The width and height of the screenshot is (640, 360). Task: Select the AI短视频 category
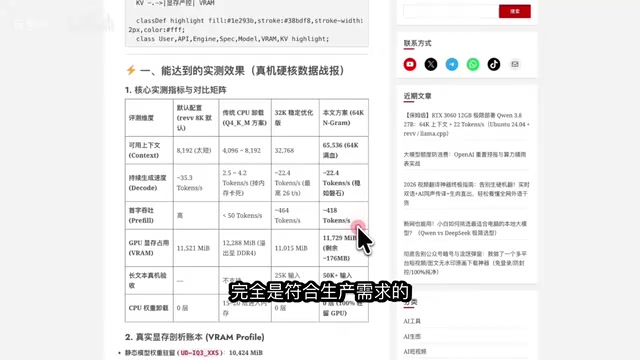click(x=415, y=351)
